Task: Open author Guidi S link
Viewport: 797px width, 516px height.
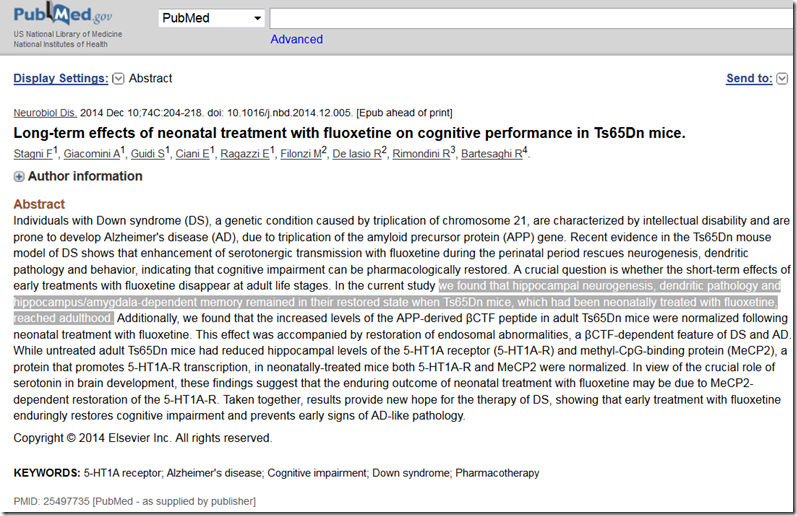Action: click(x=147, y=154)
